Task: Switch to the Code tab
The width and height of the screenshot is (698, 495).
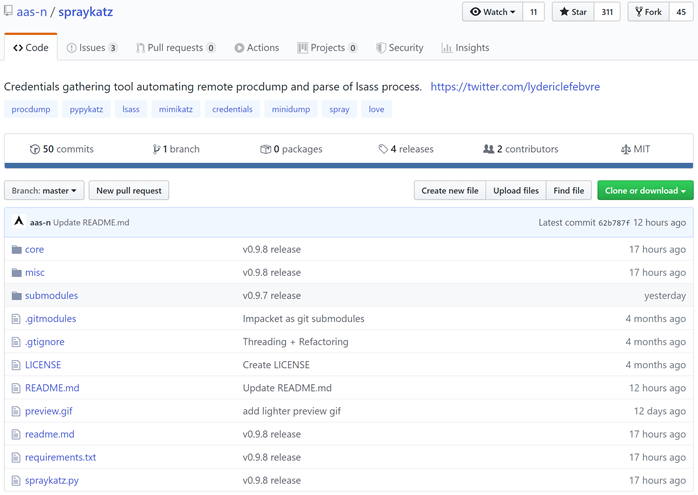Action: pyautogui.click(x=31, y=48)
